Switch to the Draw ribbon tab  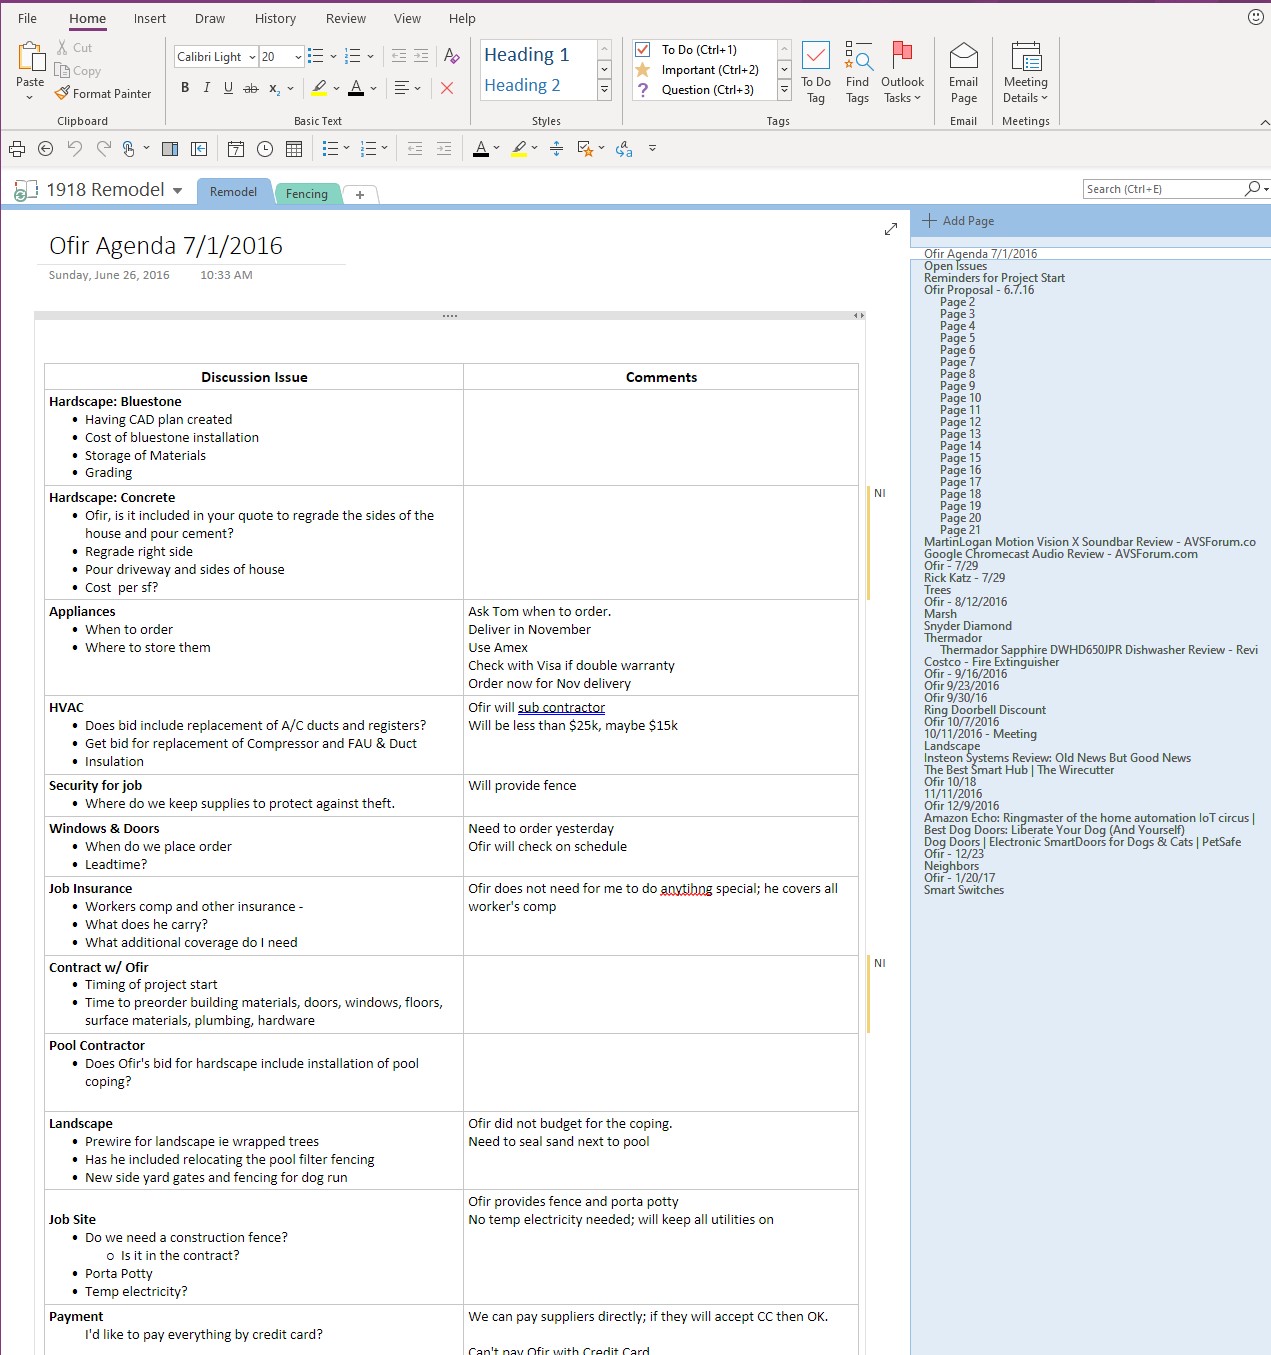(x=210, y=18)
